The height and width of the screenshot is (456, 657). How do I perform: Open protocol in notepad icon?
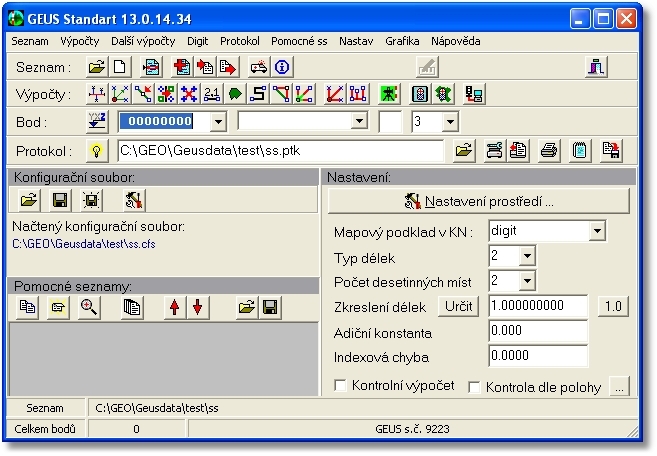[x=580, y=150]
